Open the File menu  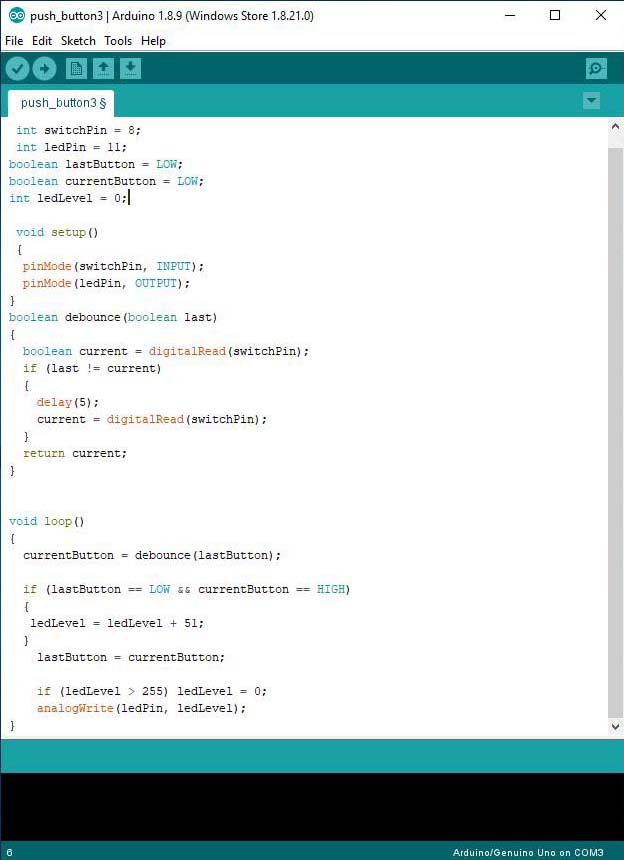pyautogui.click(x=14, y=41)
